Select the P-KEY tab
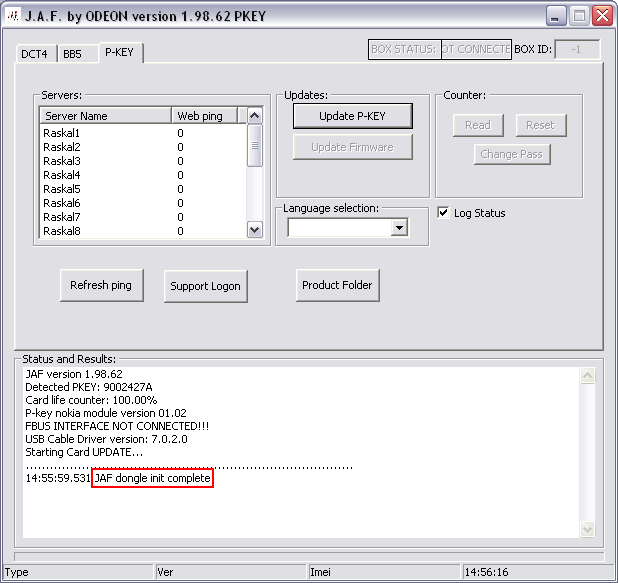Viewport: 618px width, 583px height. [x=119, y=52]
